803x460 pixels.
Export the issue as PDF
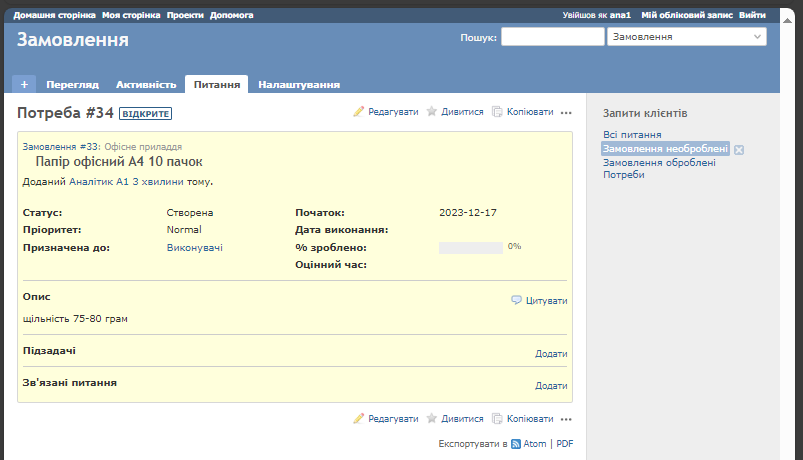pos(565,443)
